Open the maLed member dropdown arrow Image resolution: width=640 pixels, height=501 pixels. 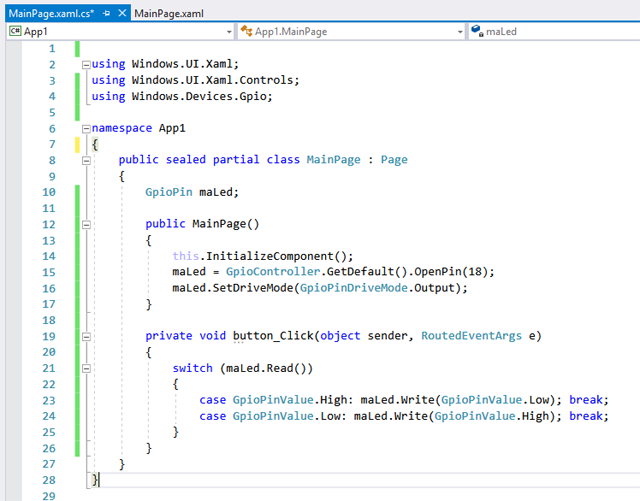(632, 31)
